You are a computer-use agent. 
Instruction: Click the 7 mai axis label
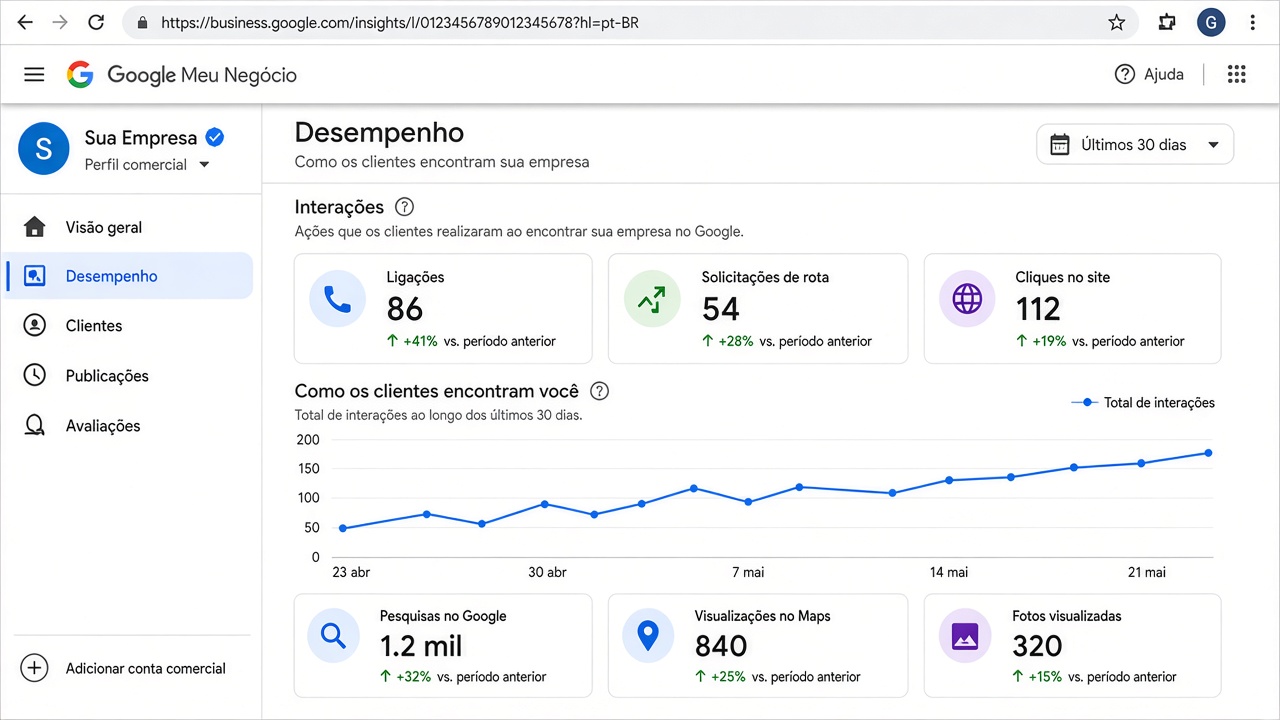pyautogui.click(x=748, y=572)
